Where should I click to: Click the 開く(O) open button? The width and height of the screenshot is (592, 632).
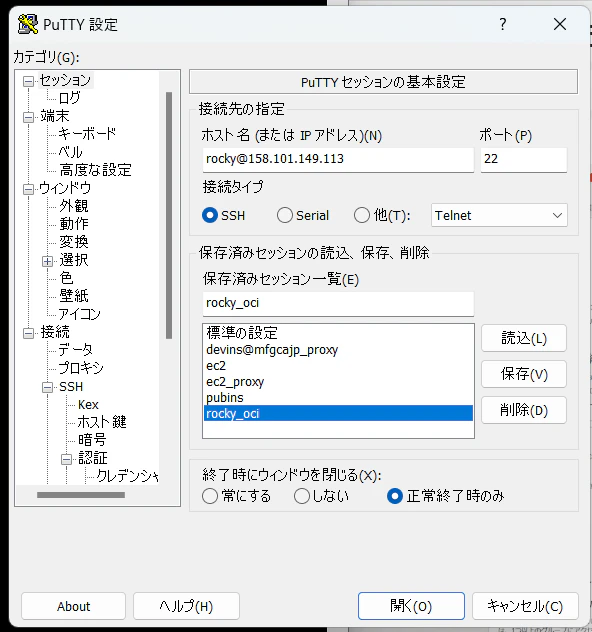(x=411, y=606)
